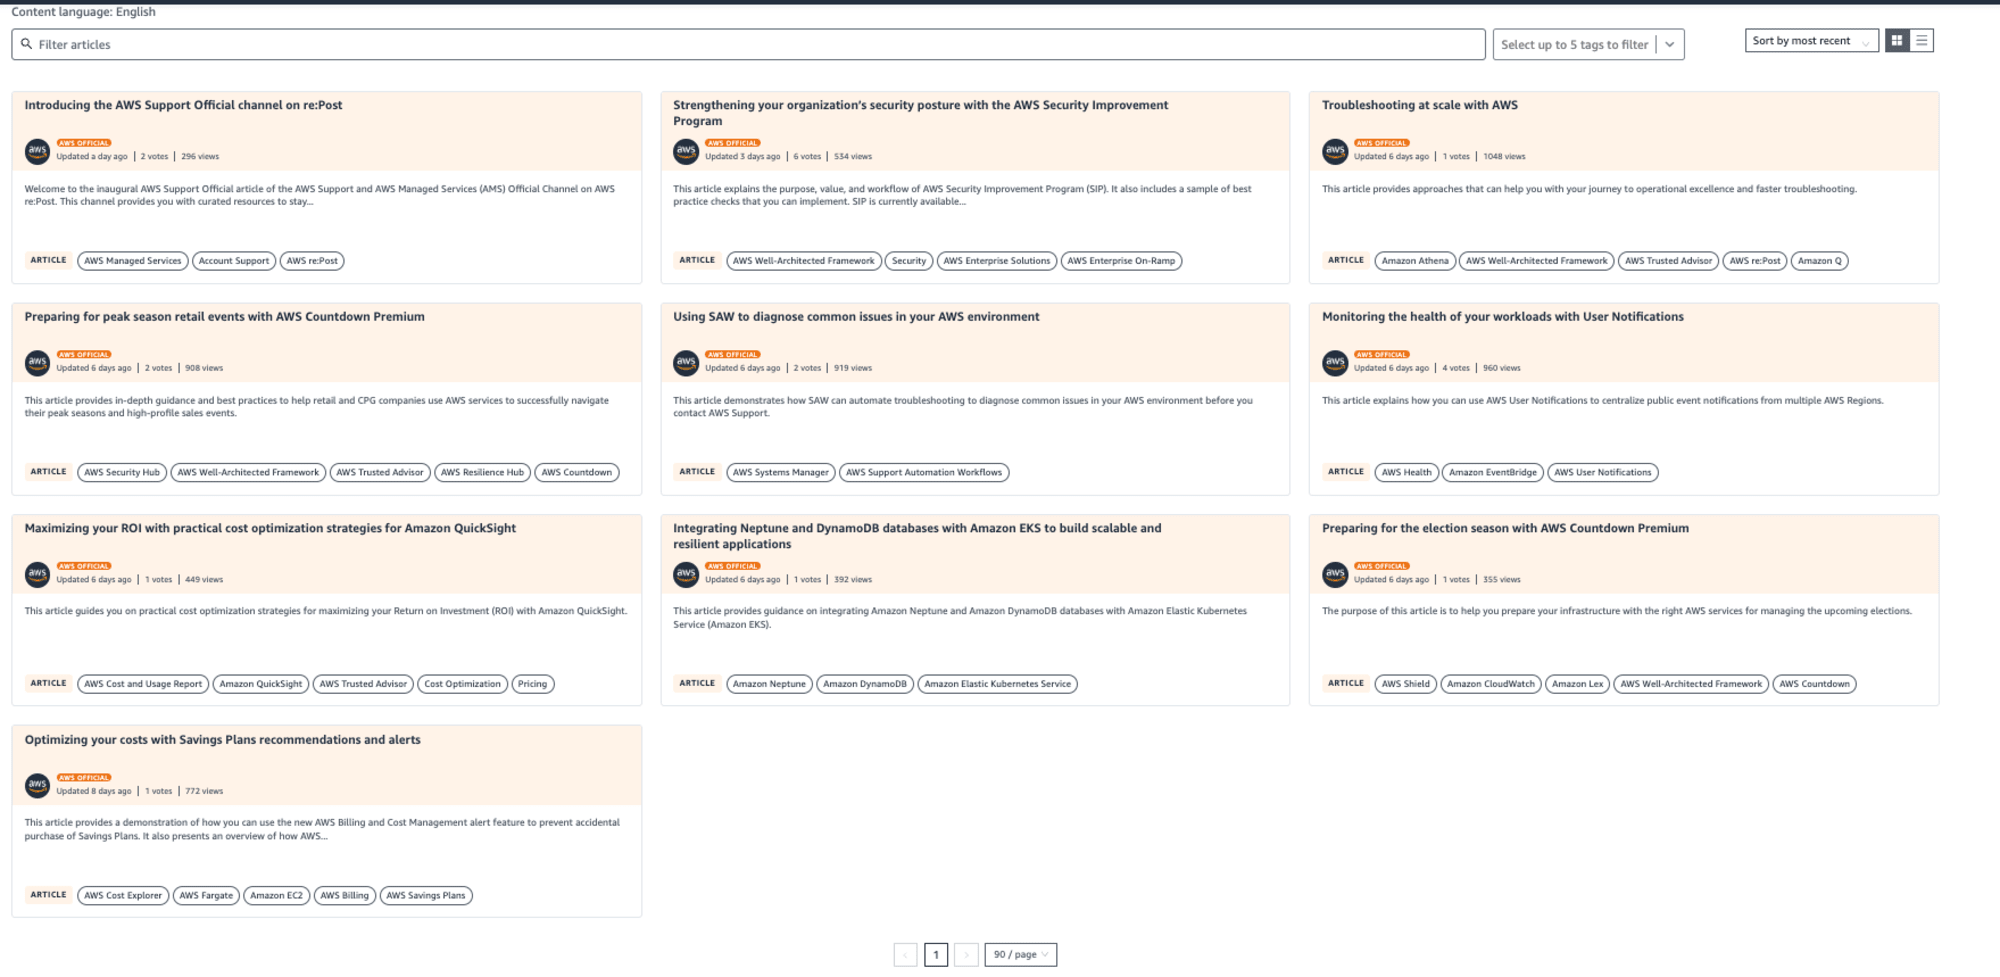Click the search magnifier icon
This screenshot has height=977, width=2000.
[x=26, y=44]
